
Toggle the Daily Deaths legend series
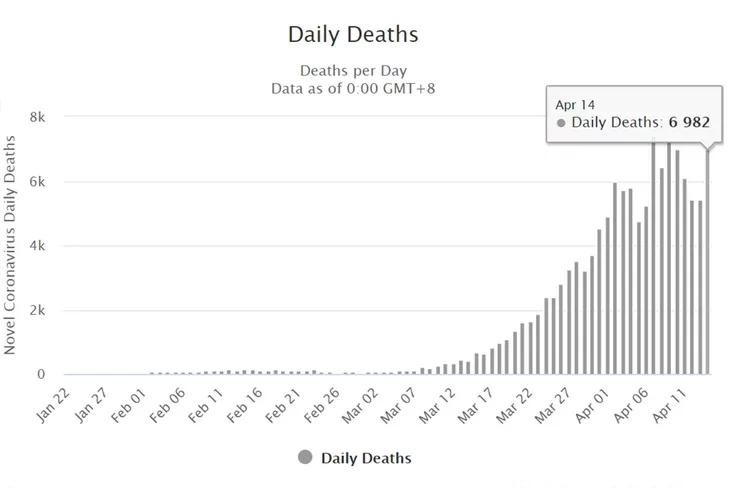tap(365, 458)
